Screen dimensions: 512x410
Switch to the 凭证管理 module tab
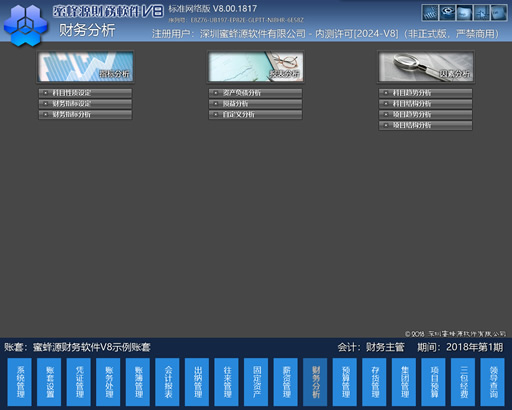[79, 382]
